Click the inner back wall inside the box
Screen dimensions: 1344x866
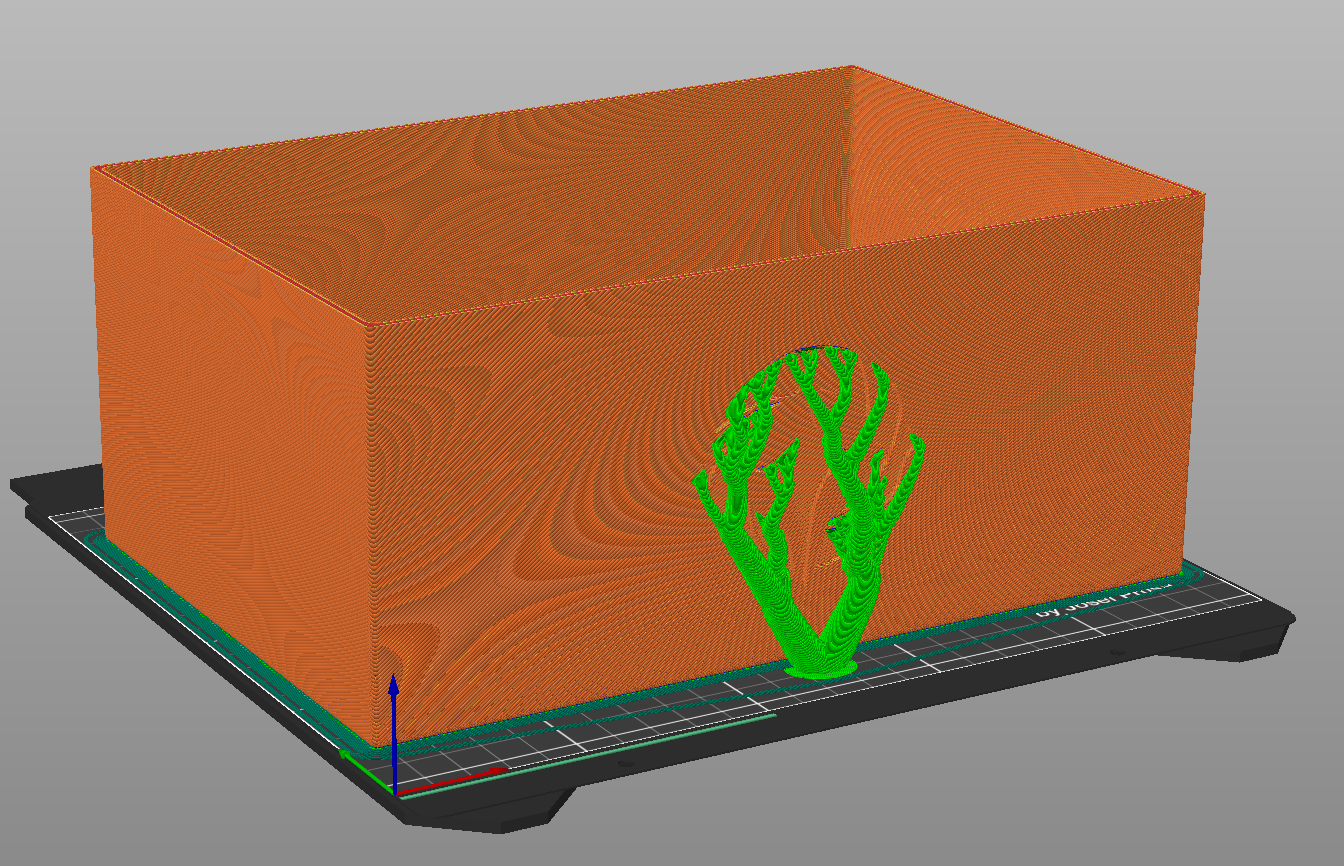click(600, 200)
